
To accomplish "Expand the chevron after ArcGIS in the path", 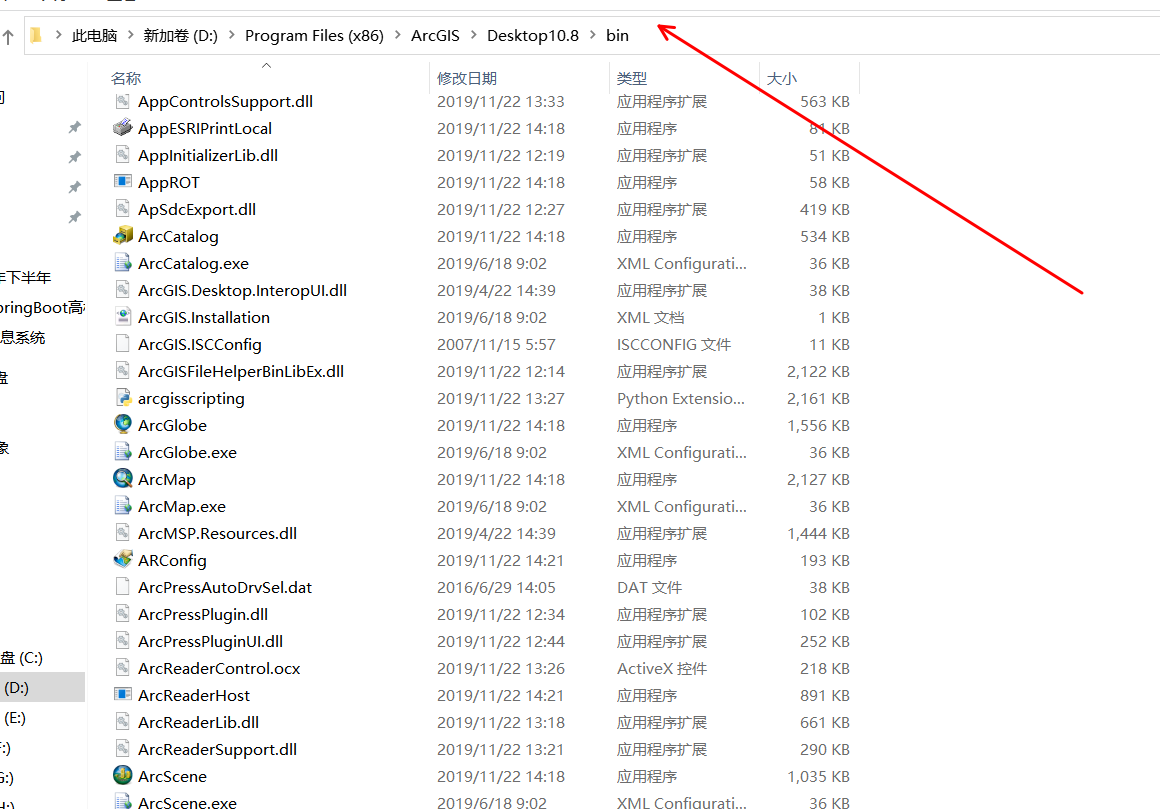I will coord(473,35).
